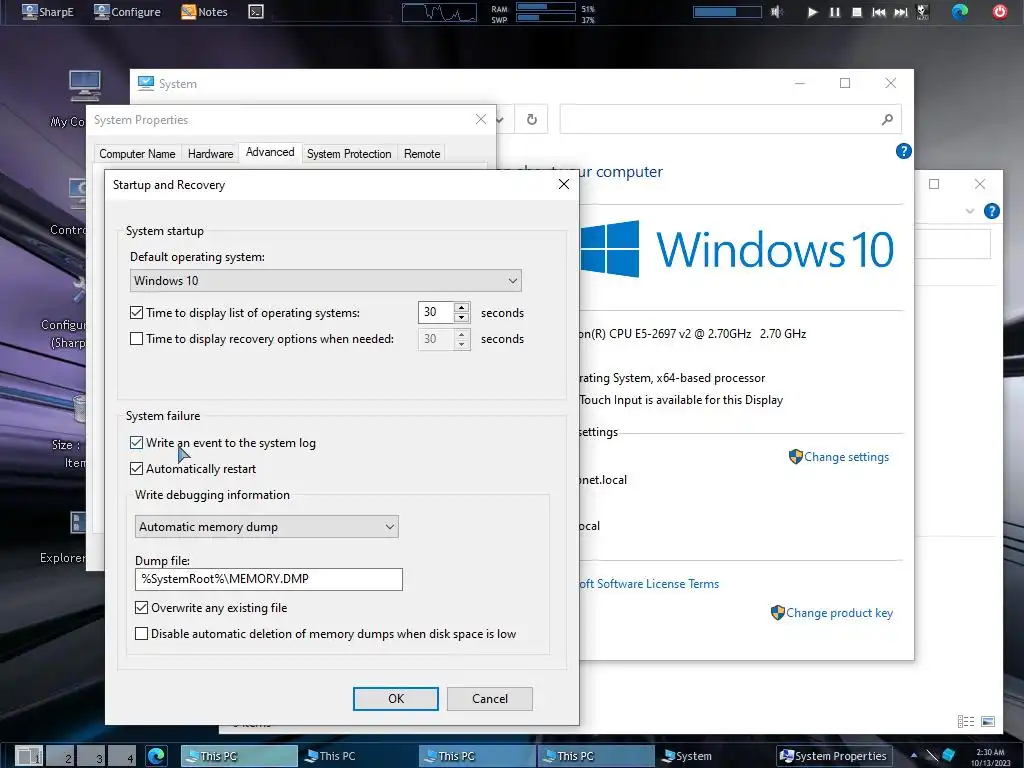The image size is (1024, 768).
Task: Mute audio with the speaker icon
Action: pyautogui.click(x=776, y=12)
